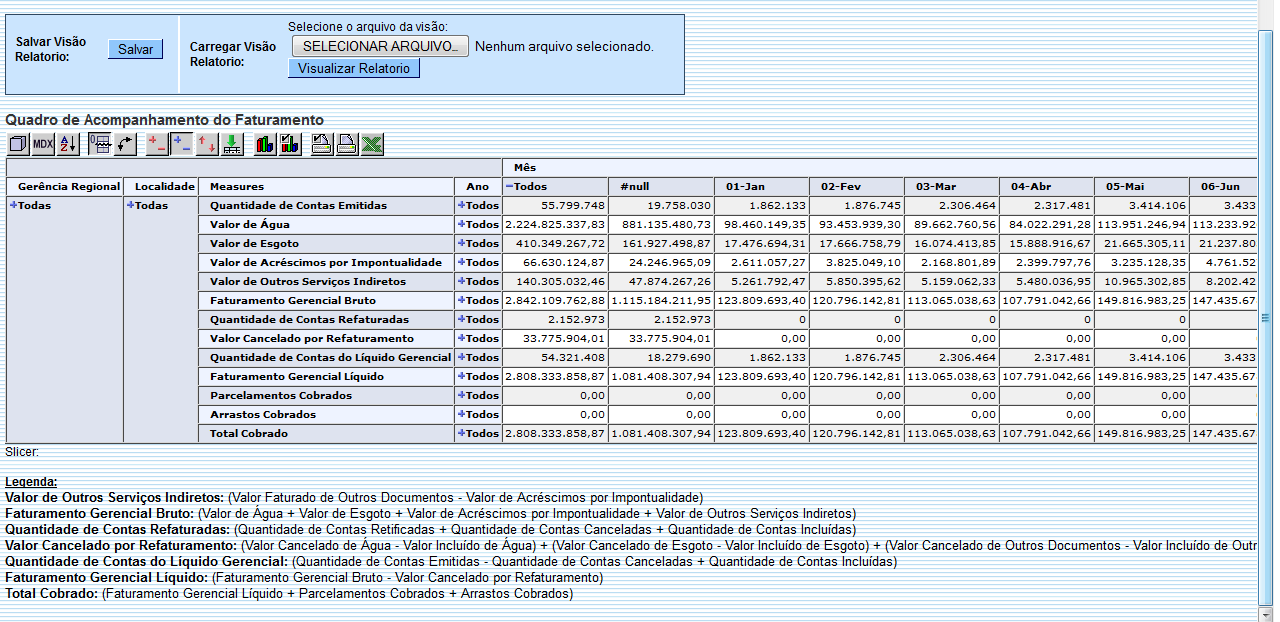
Task: Open the MDX query editor
Action: pyautogui.click(x=42, y=144)
